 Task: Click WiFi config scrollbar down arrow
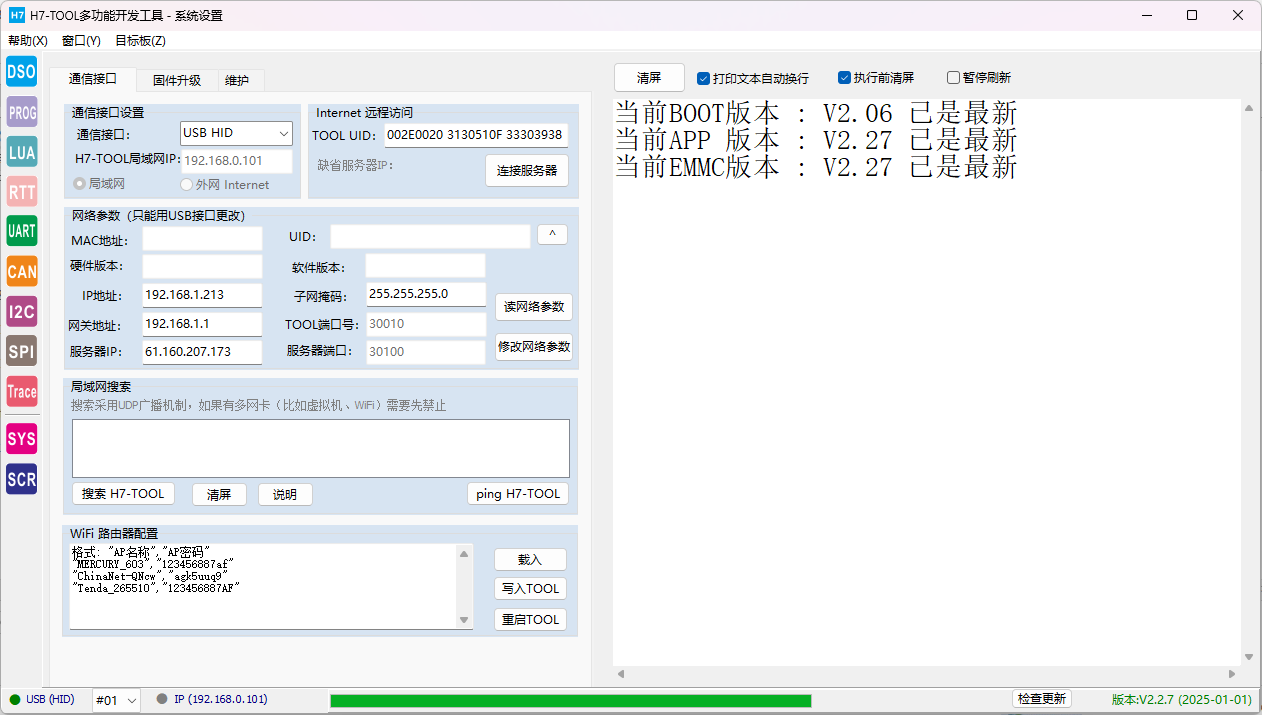tap(464, 620)
